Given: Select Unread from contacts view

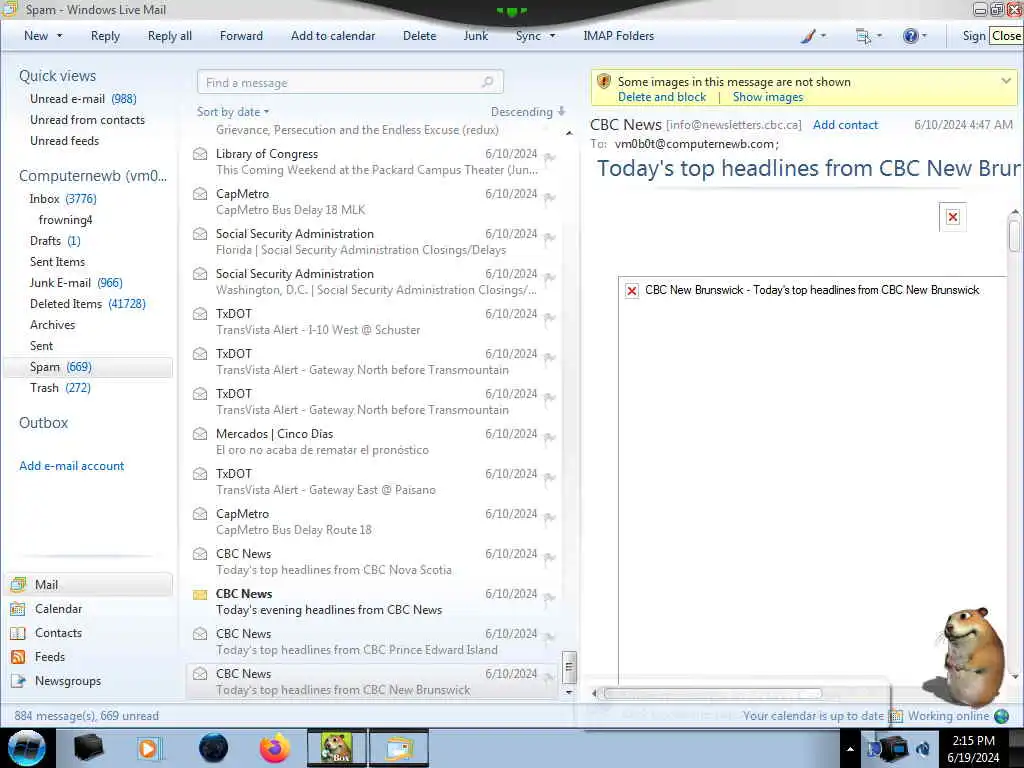Looking at the screenshot, I should tap(88, 120).
